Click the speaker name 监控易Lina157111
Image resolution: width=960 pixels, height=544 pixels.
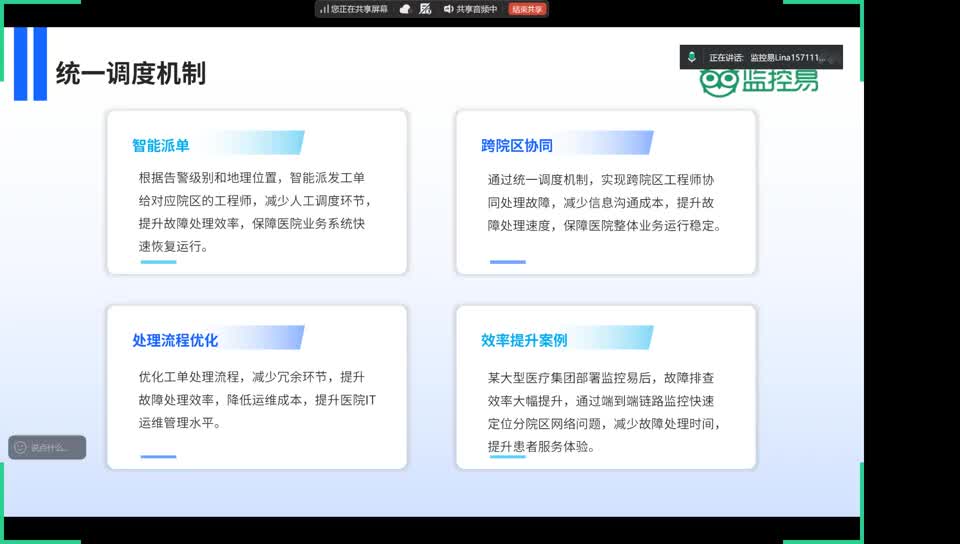(790, 58)
